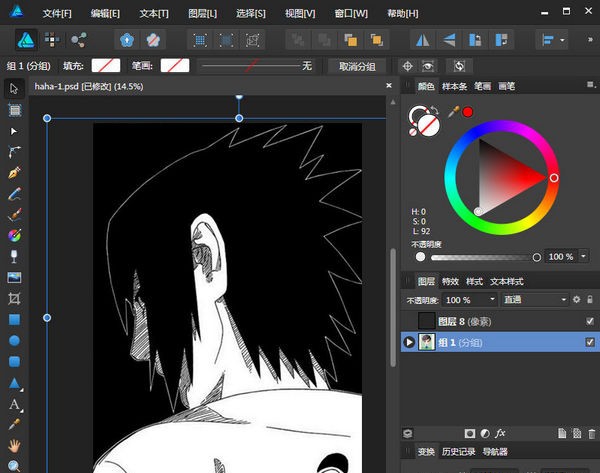Select the Pencil tool
This screenshot has height=473, width=600.
[x=14, y=194]
